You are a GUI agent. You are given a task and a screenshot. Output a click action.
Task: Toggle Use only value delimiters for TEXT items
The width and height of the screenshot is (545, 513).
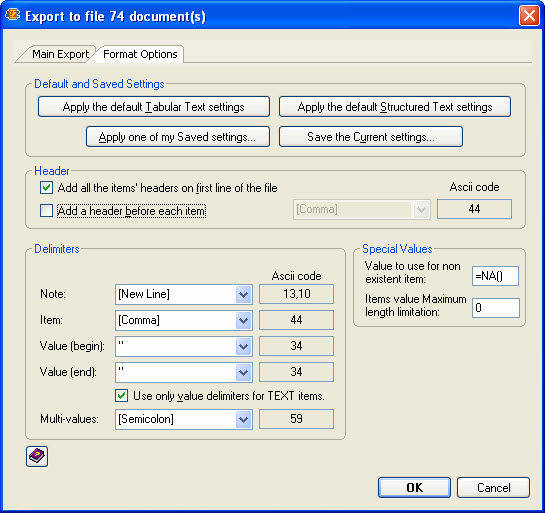click(121, 396)
